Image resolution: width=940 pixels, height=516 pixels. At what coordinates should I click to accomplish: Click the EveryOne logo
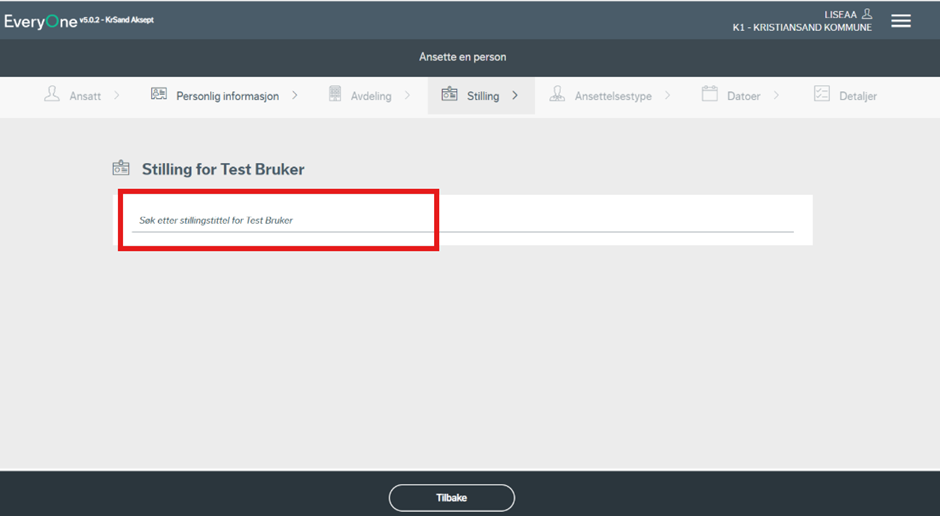[40, 21]
